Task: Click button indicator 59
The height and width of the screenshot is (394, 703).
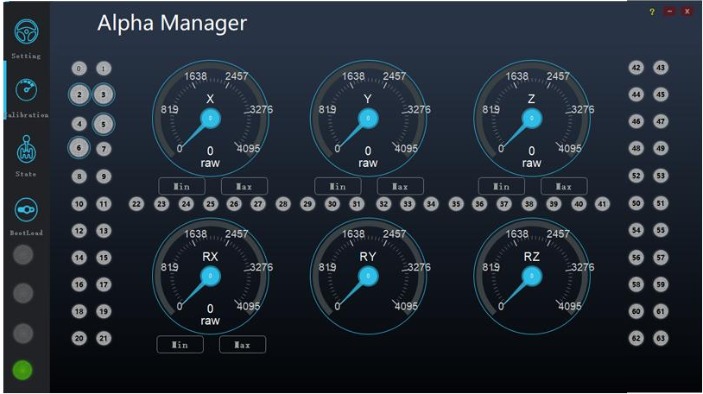Action: (660, 284)
